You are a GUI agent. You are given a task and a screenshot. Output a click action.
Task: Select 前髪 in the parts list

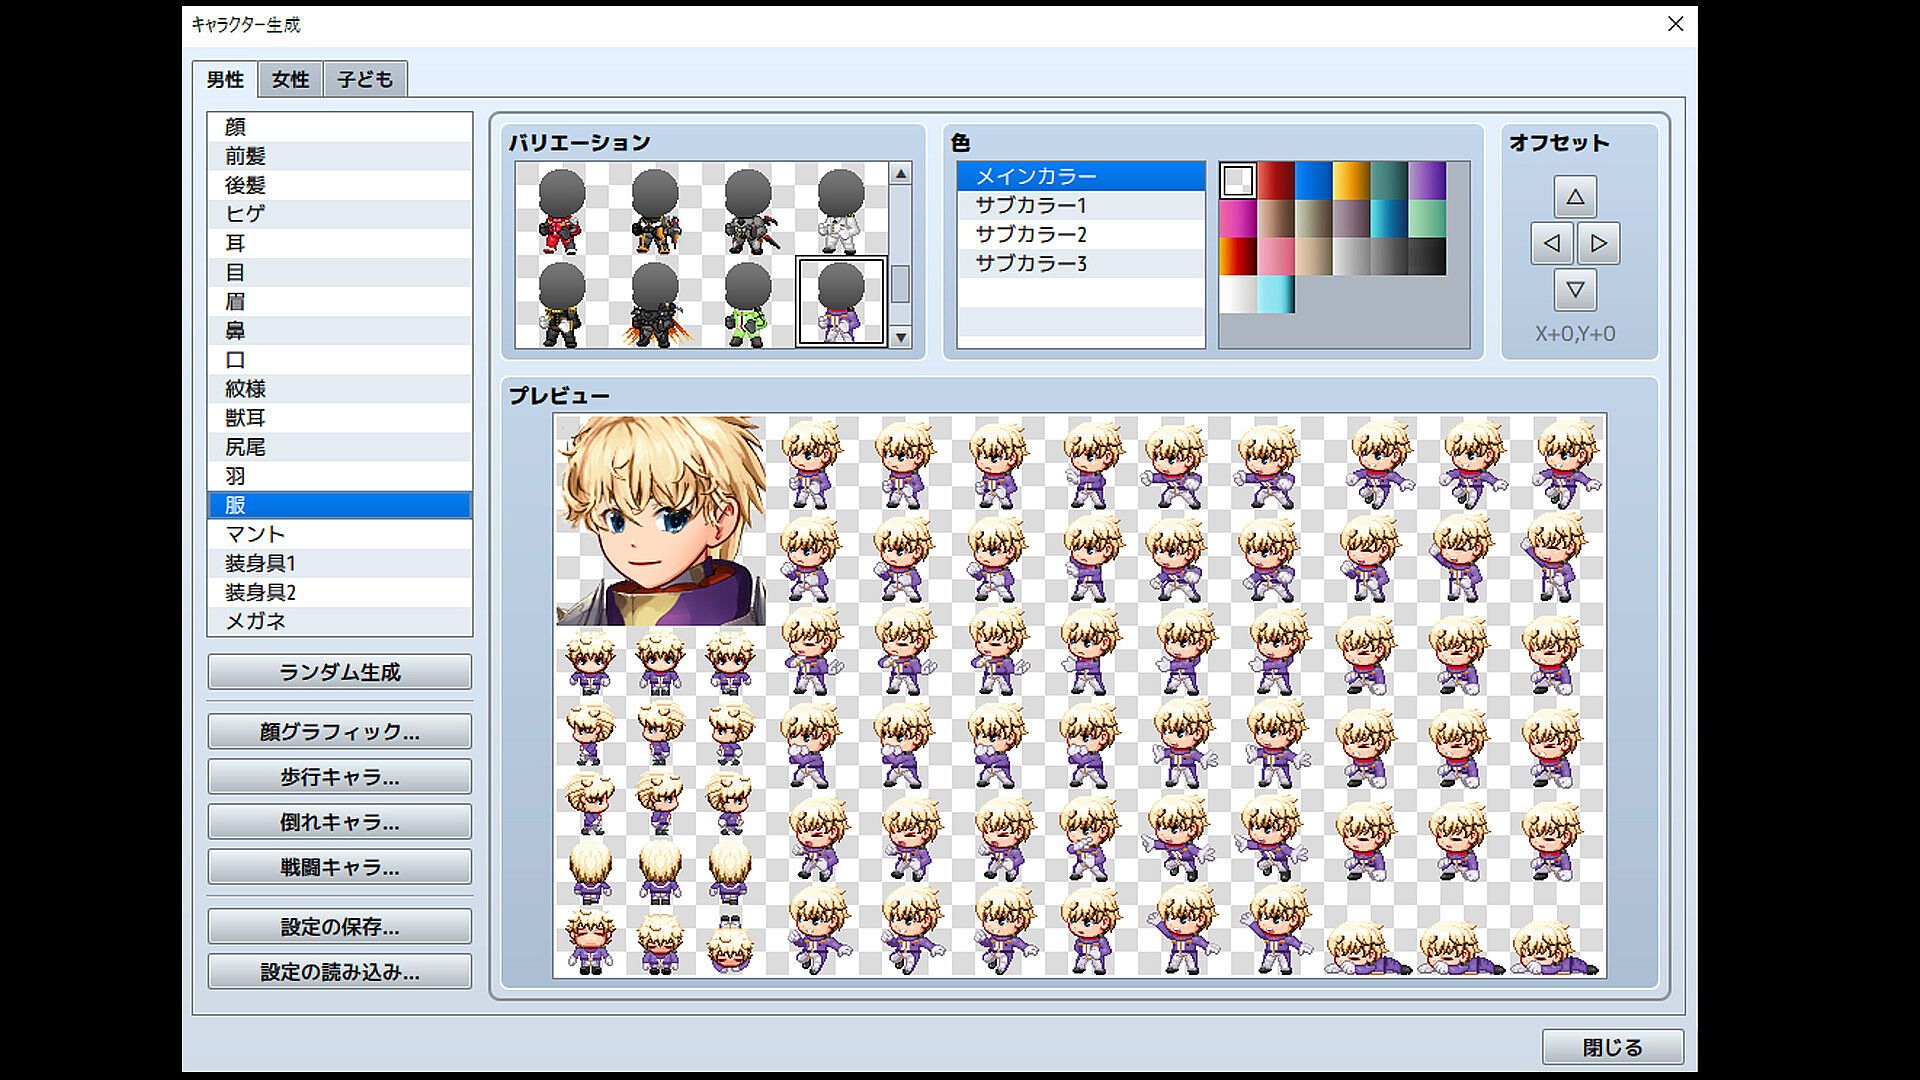pos(245,156)
